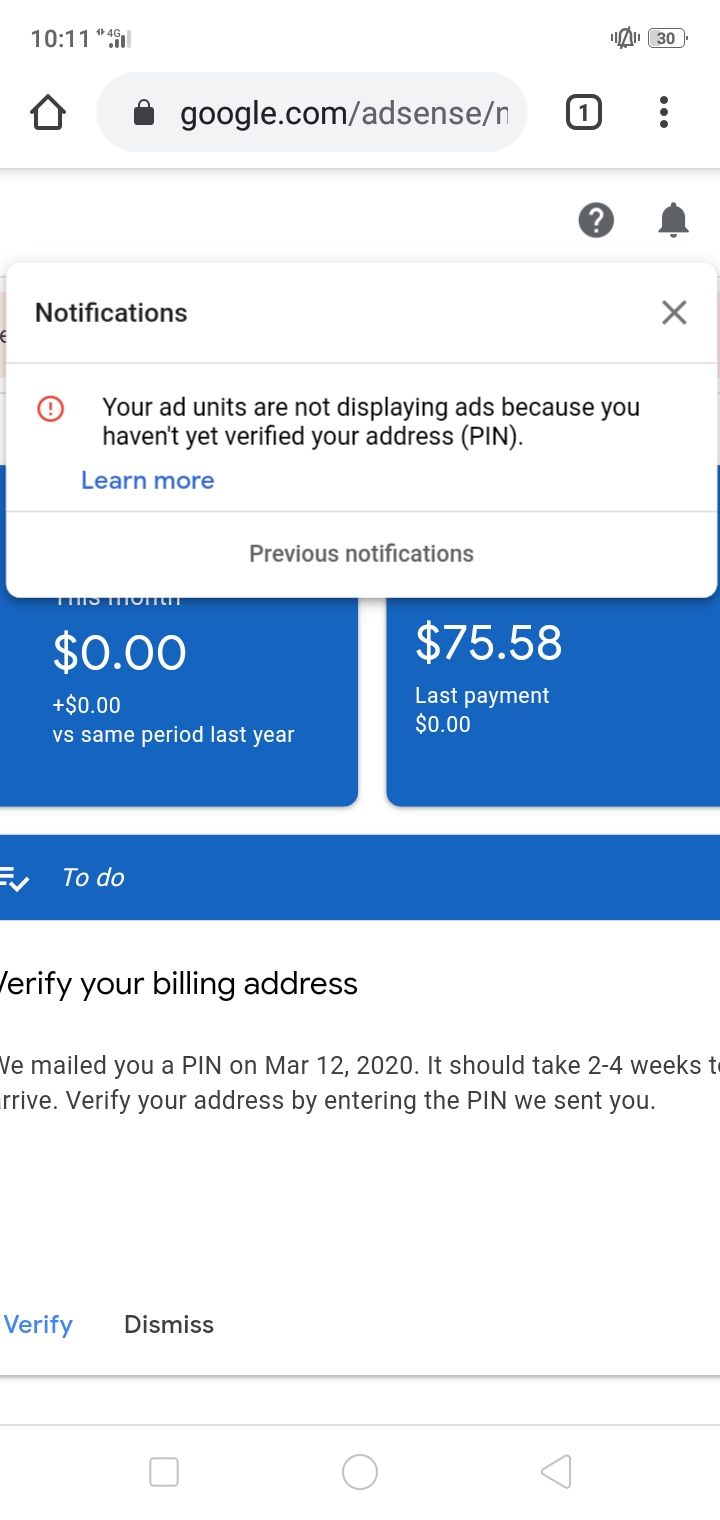Open the notification bell
Image resolution: width=720 pixels, height=1520 pixels.
click(x=674, y=220)
